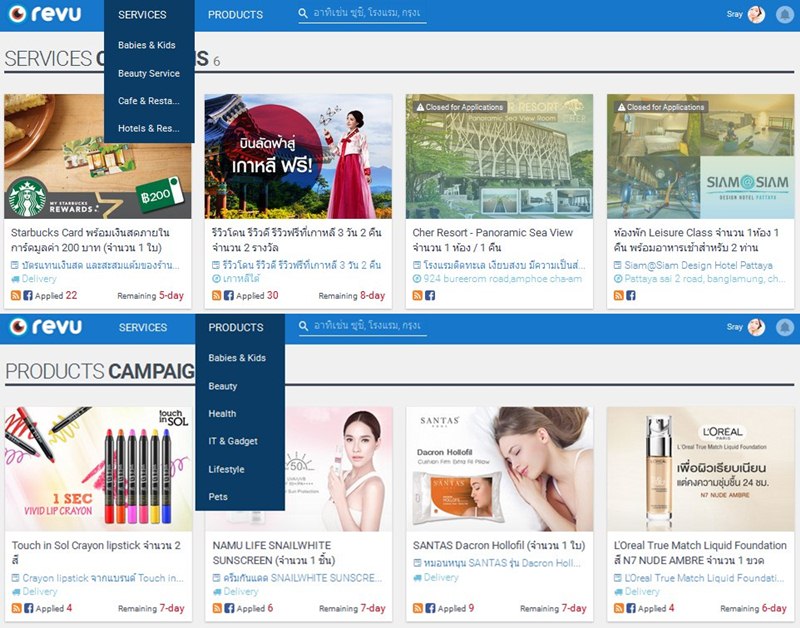The image size is (800, 628).
Task: Open SERVICES menu on the Products Campaigns header
Action: (143, 328)
